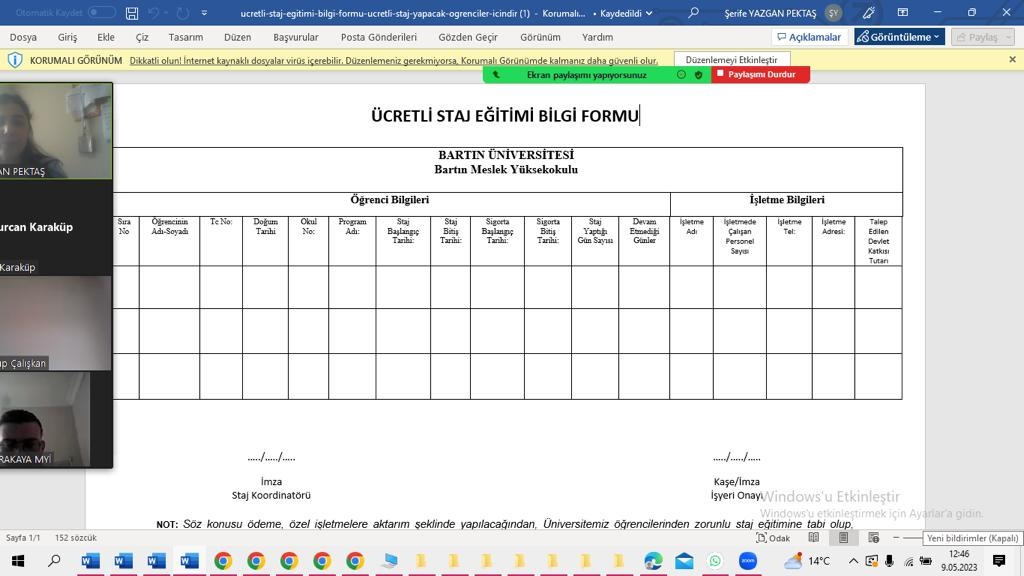
Task: Open the Çiz tab
Action: coord(142,37)
